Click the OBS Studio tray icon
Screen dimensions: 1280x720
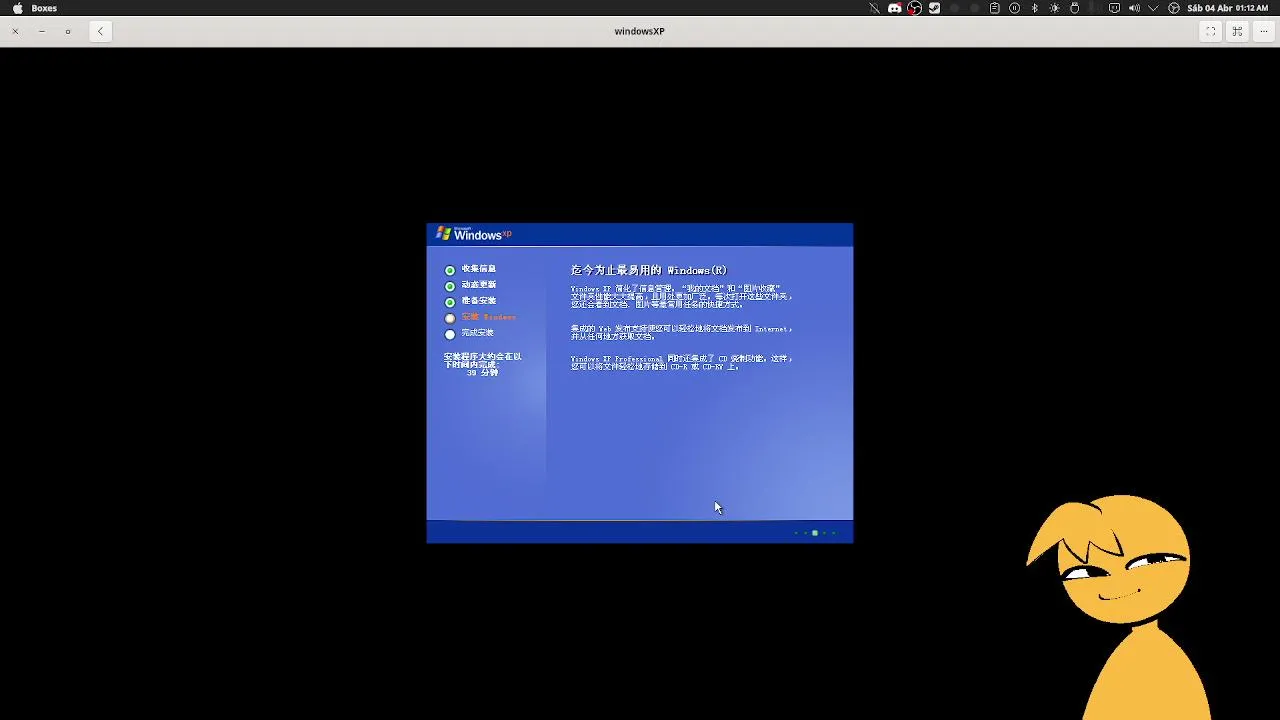pos(914,8)
